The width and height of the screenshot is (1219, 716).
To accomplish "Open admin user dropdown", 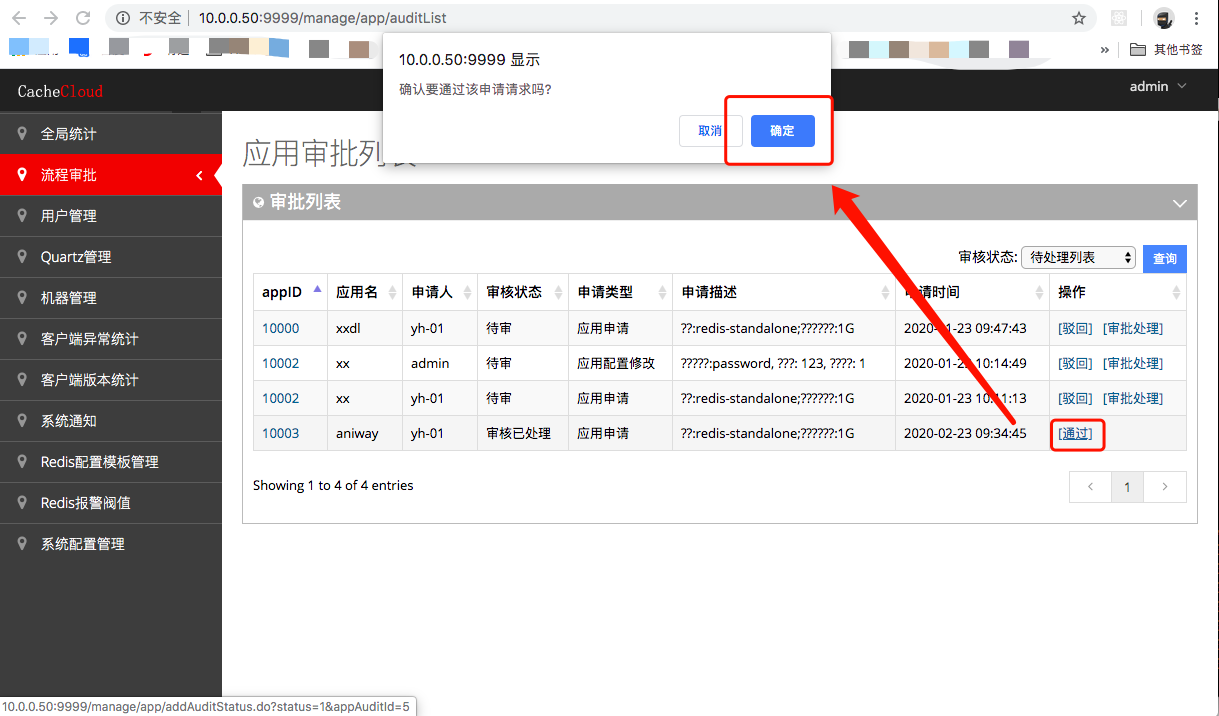I will (x=1158, y=86).
